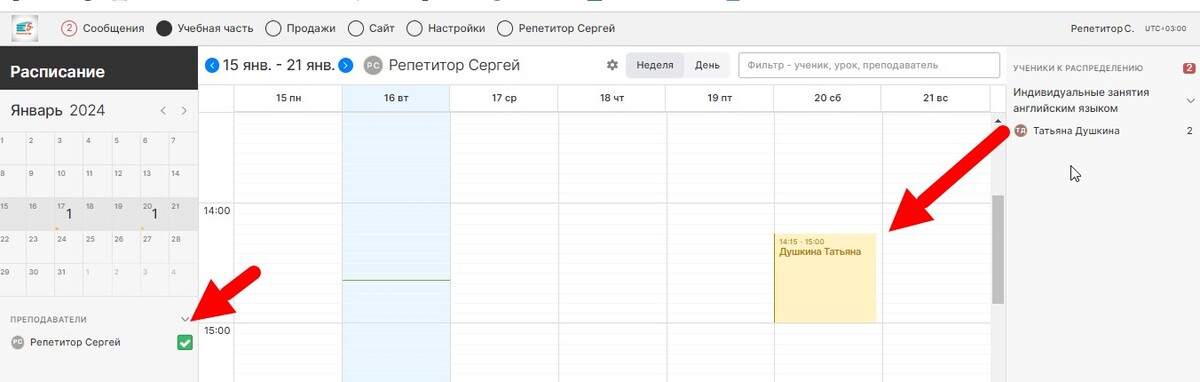Go to next week with blue right arrow
The width and height of the screenshot is (1200, 382).
[x=346, y=65]
